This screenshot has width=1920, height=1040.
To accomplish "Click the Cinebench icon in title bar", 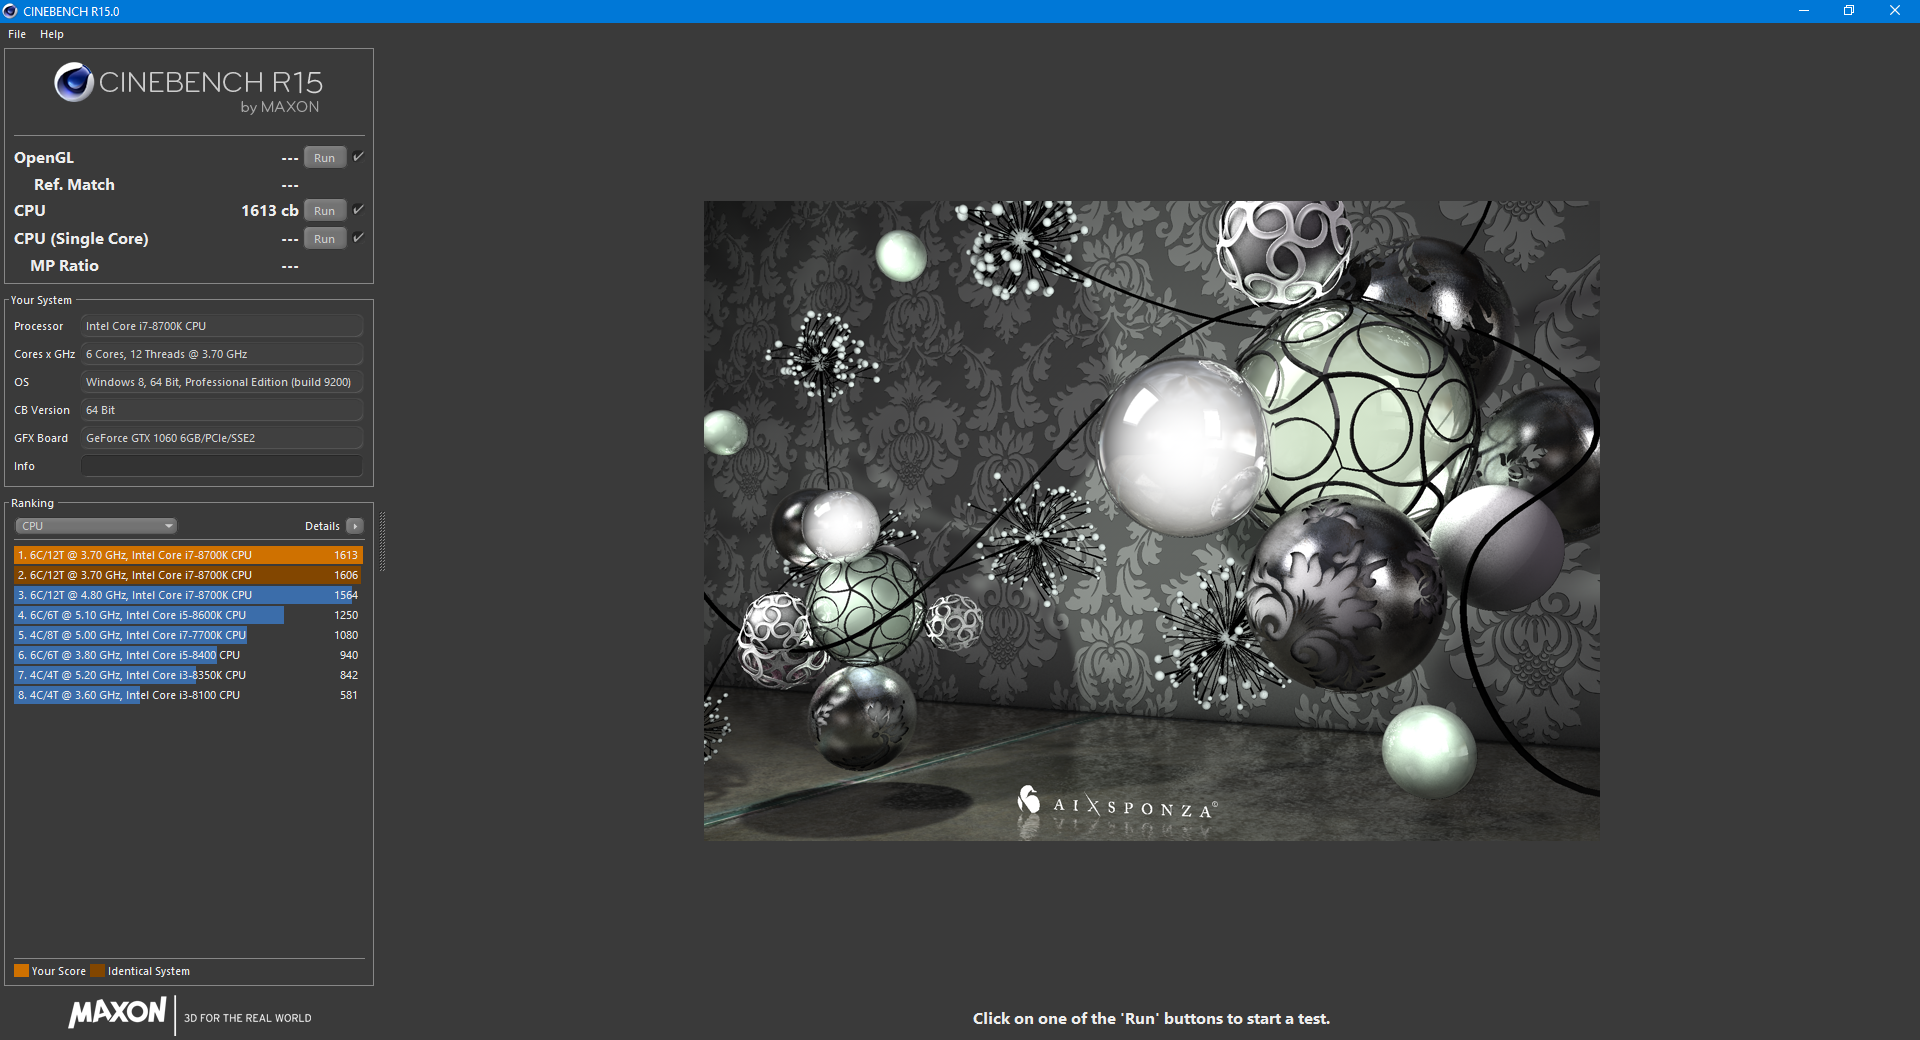I will (10, 11).
